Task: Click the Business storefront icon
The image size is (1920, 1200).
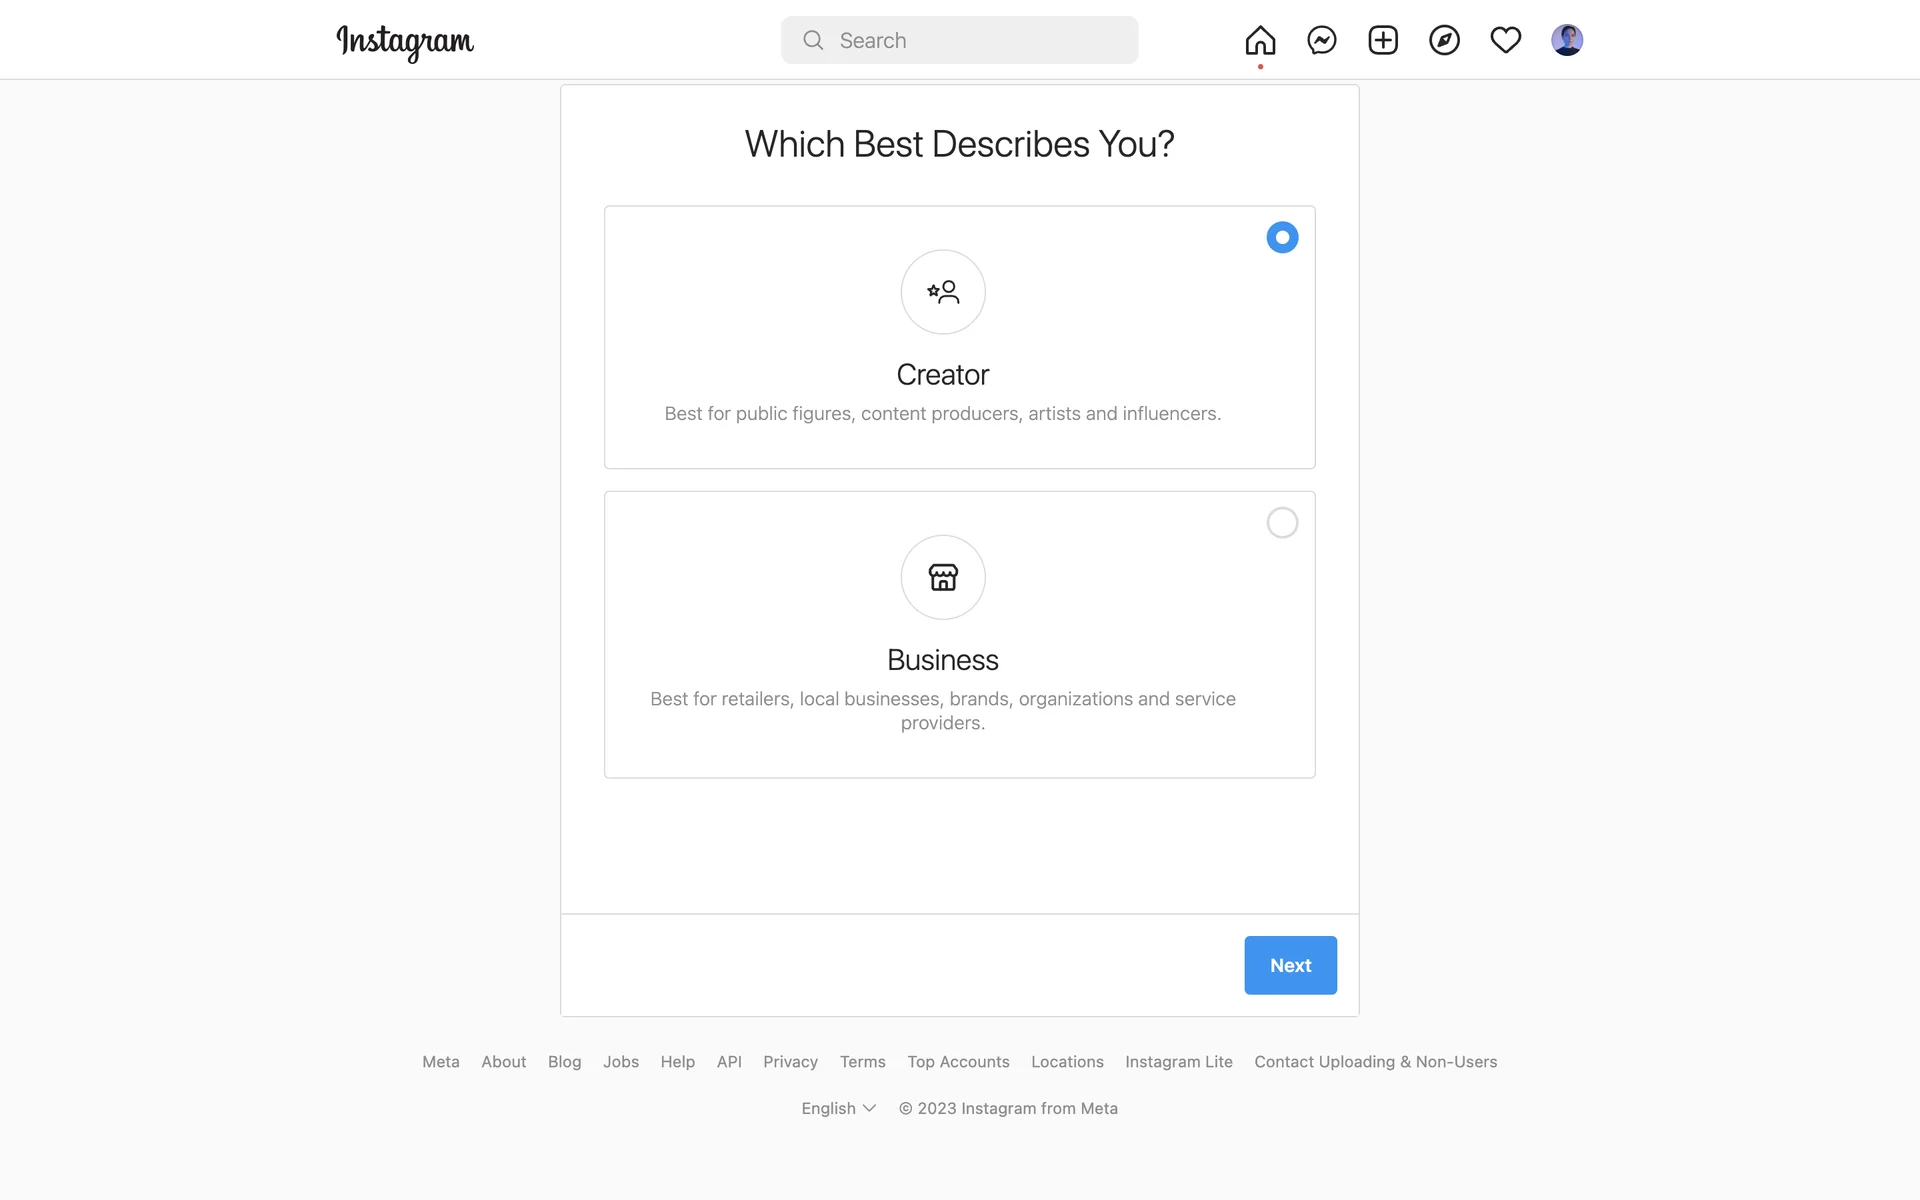Action: tap(943, 577)
